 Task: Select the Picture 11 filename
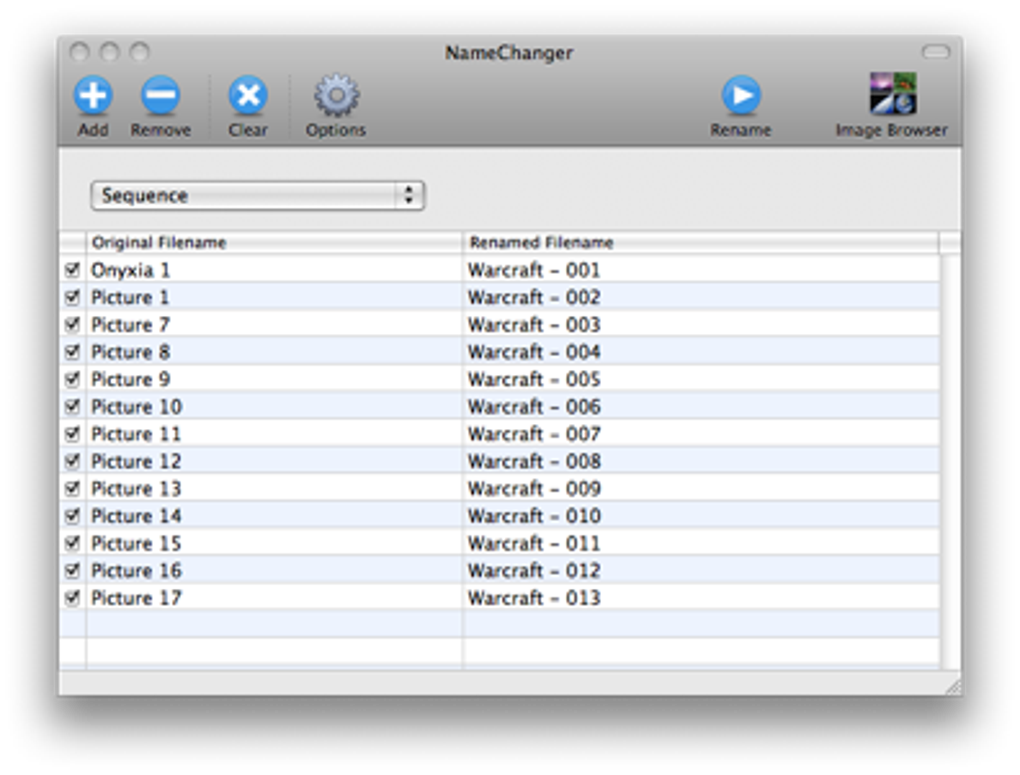[136, 434]
